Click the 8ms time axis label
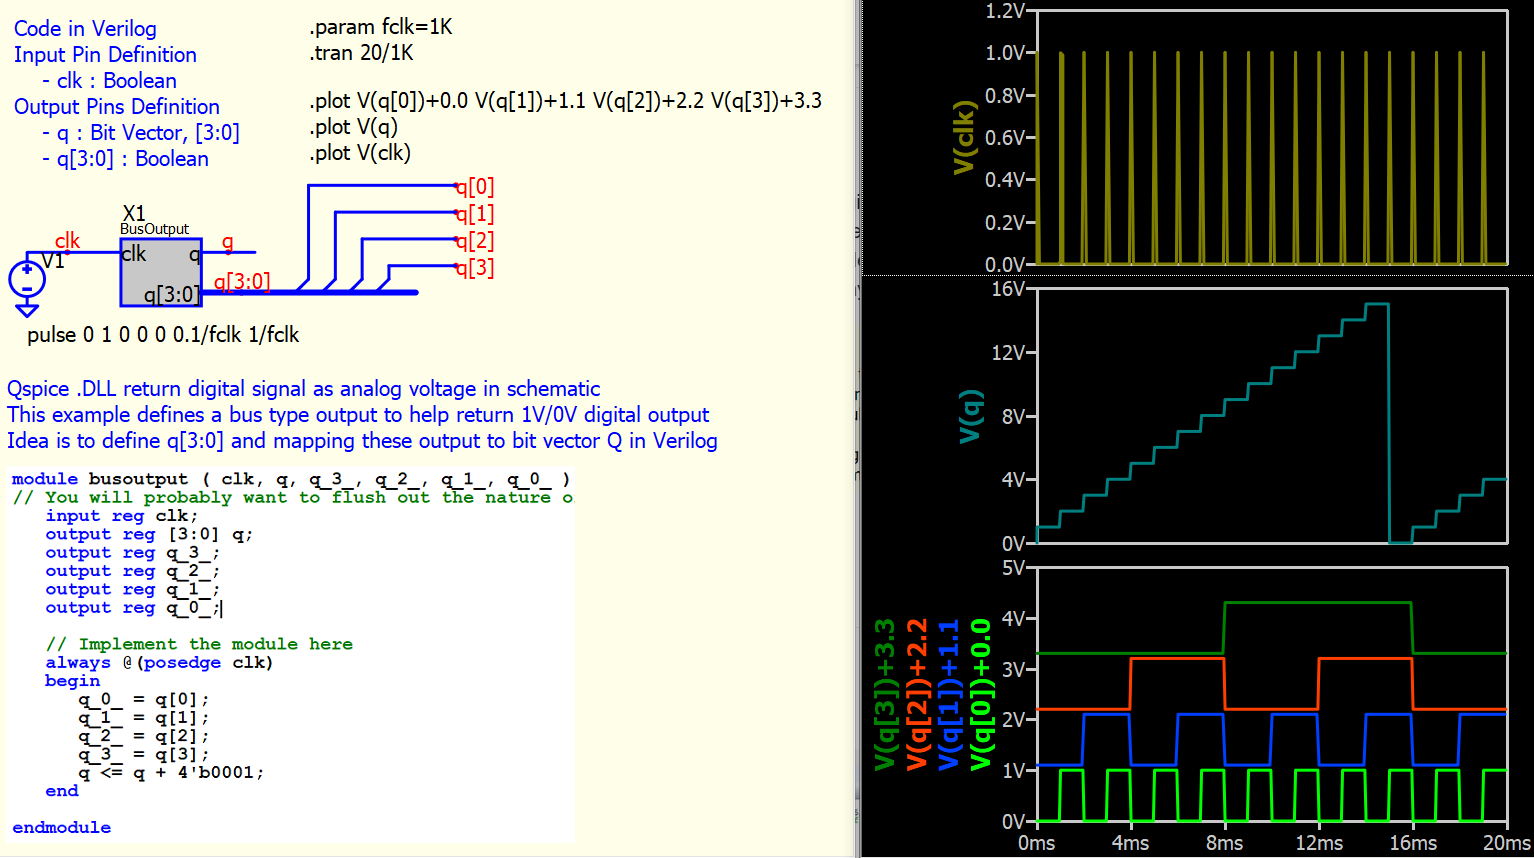The width and height of the screenshot is (1534, 858). pos(1224,843)
